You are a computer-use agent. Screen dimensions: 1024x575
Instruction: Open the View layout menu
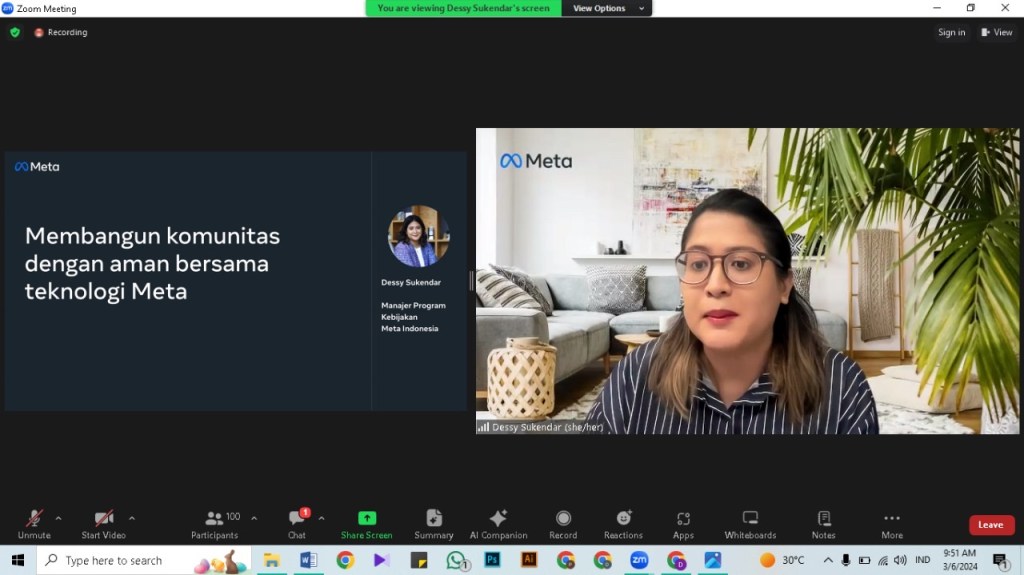[x=997, y=32]
